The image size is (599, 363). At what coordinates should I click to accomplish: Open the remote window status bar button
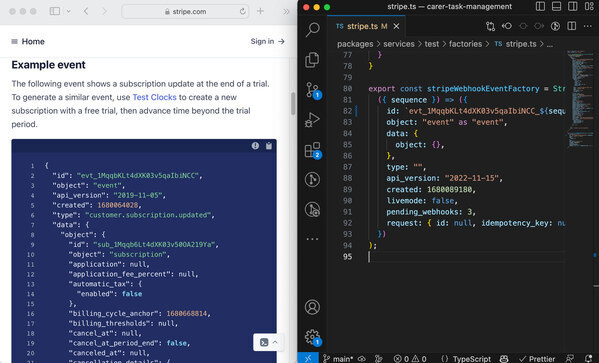[x=308, y=358]
